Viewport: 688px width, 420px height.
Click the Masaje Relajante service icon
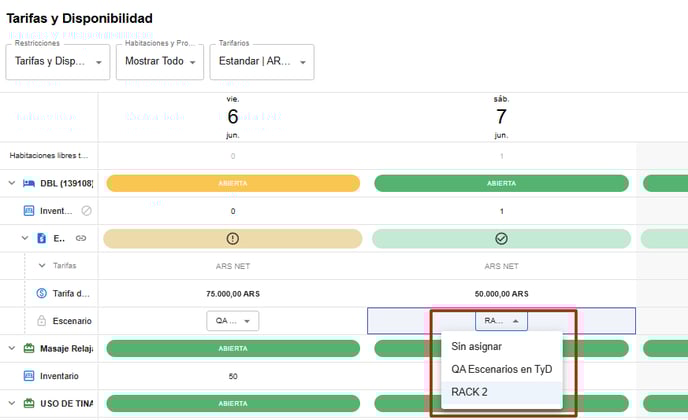(x=28, y=348)
